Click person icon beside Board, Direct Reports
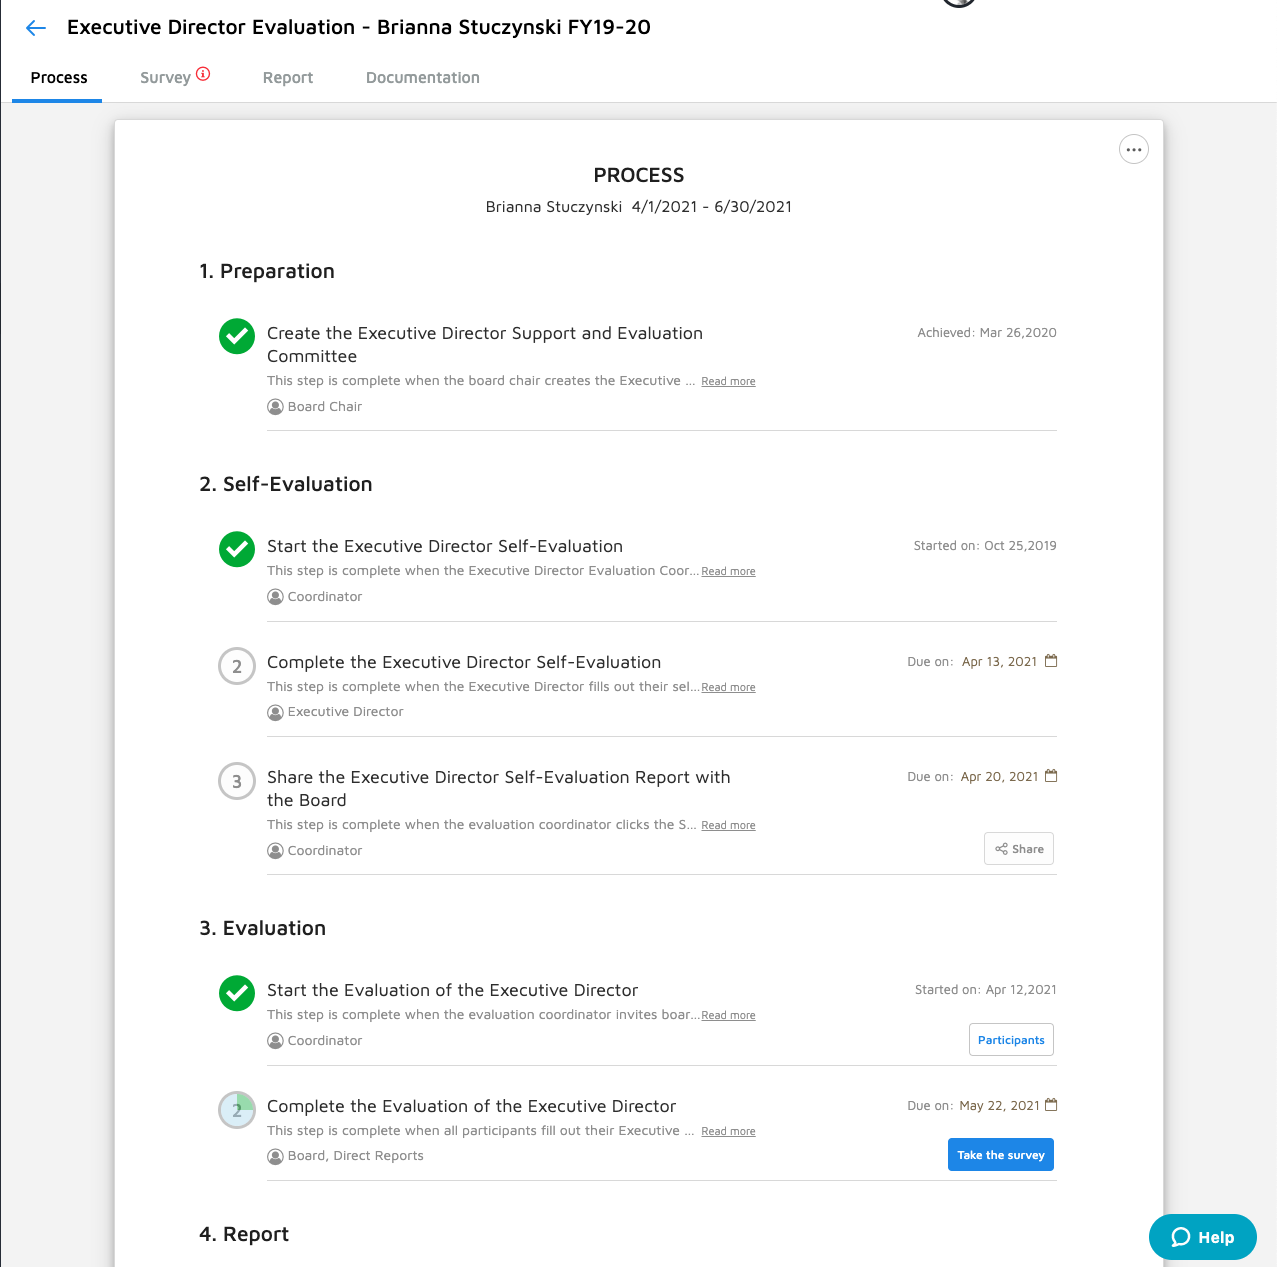The height and width of the screenshot is (1267, 1277). click(275, 1156)
